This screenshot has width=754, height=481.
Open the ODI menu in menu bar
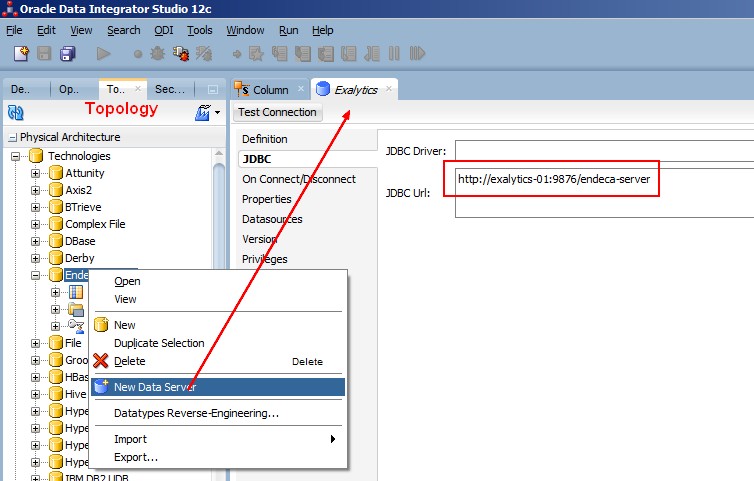163,30
